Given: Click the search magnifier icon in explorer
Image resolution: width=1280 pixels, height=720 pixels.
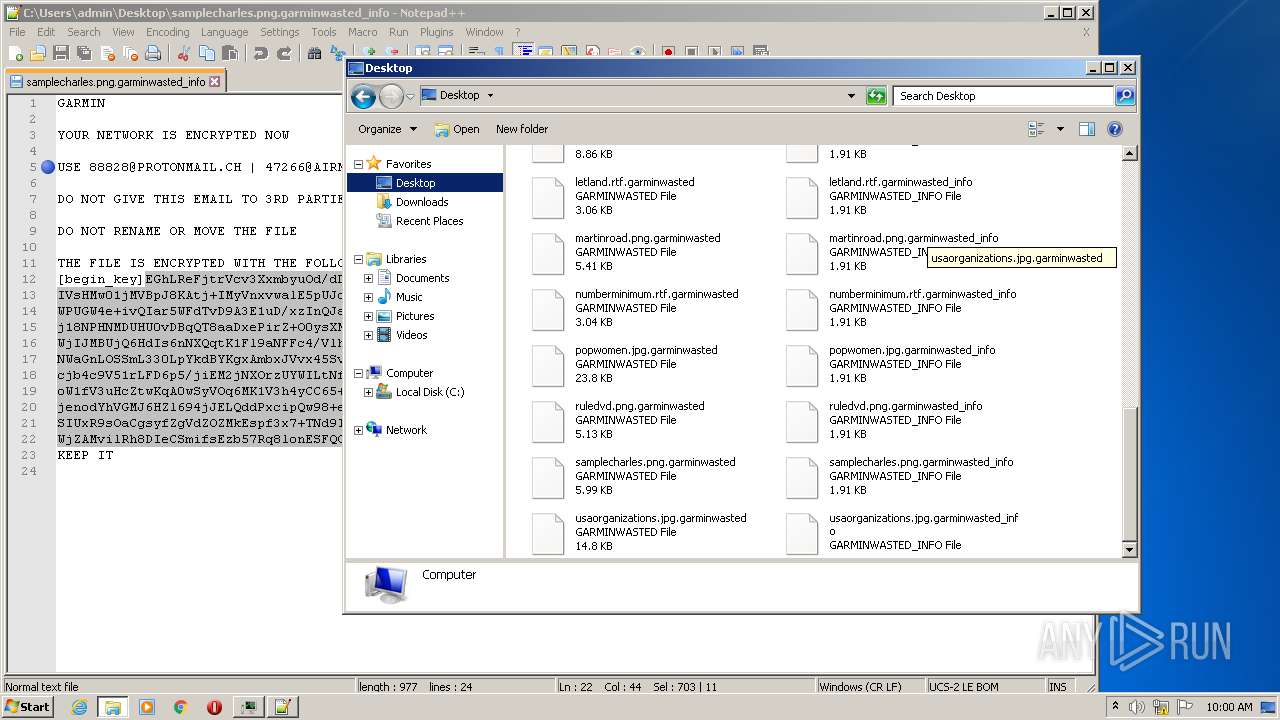Looking at the screenshot, I should (1125, 96).
